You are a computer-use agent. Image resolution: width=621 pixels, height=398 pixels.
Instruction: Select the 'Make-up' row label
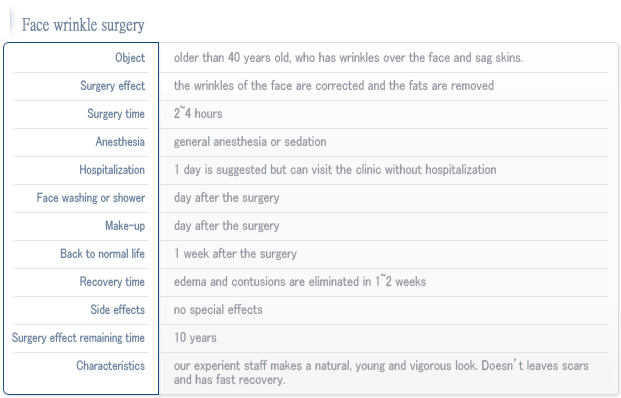125,226
